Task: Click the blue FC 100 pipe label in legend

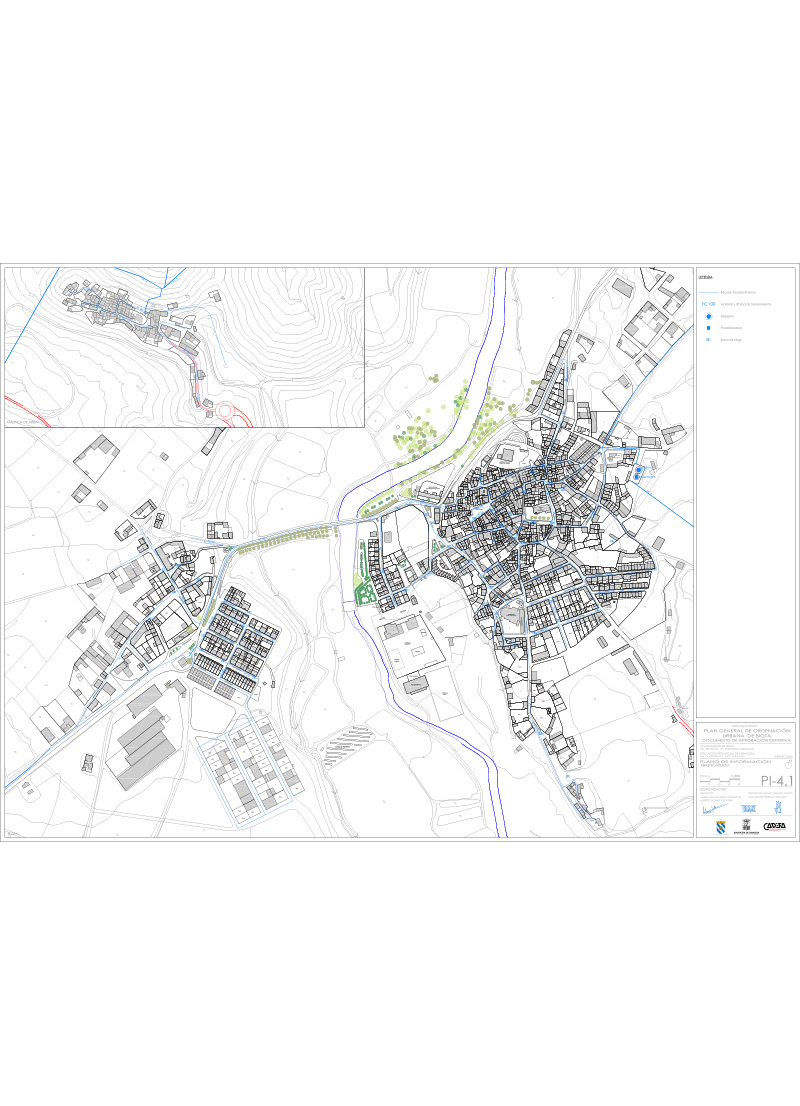Action: pos(708,303)
